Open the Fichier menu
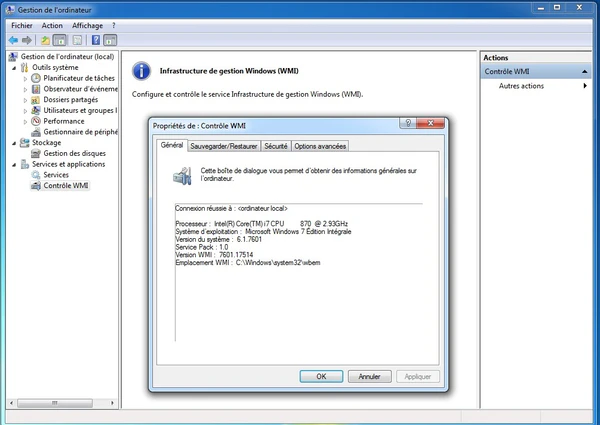 (x=21, y=25)
